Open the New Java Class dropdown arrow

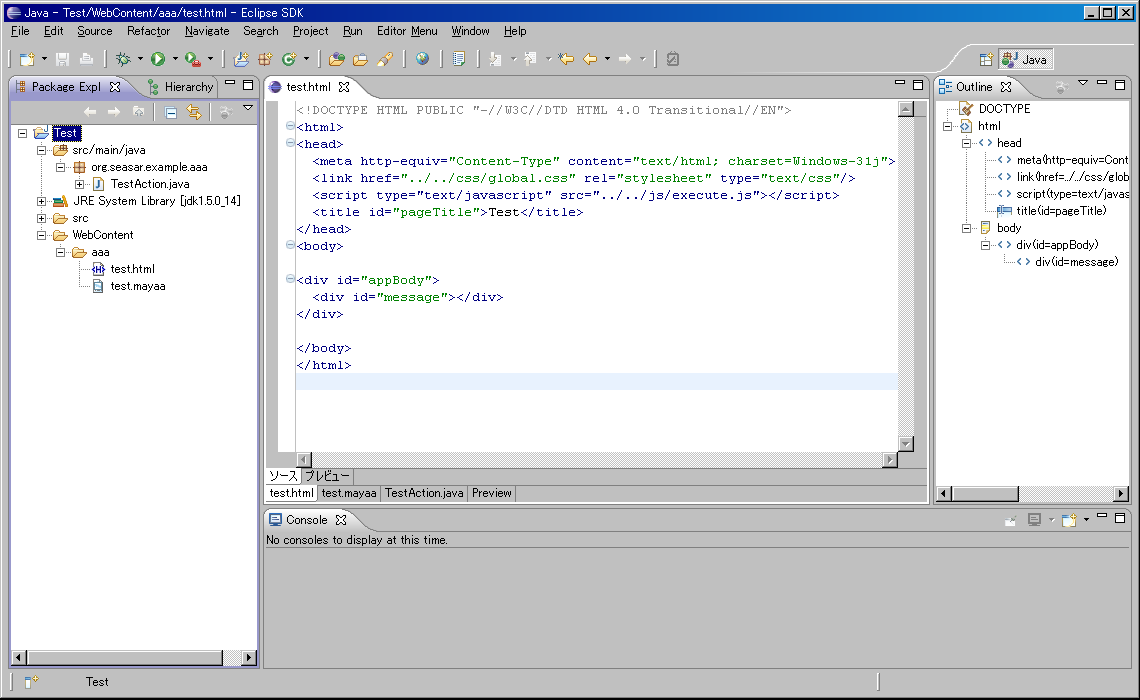306,59
